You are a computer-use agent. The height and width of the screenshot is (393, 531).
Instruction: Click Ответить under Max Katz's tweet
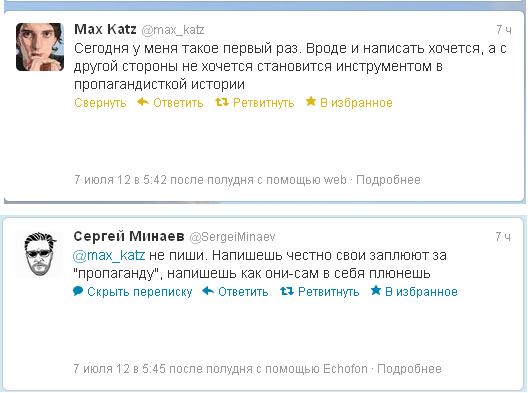(178, 103)
